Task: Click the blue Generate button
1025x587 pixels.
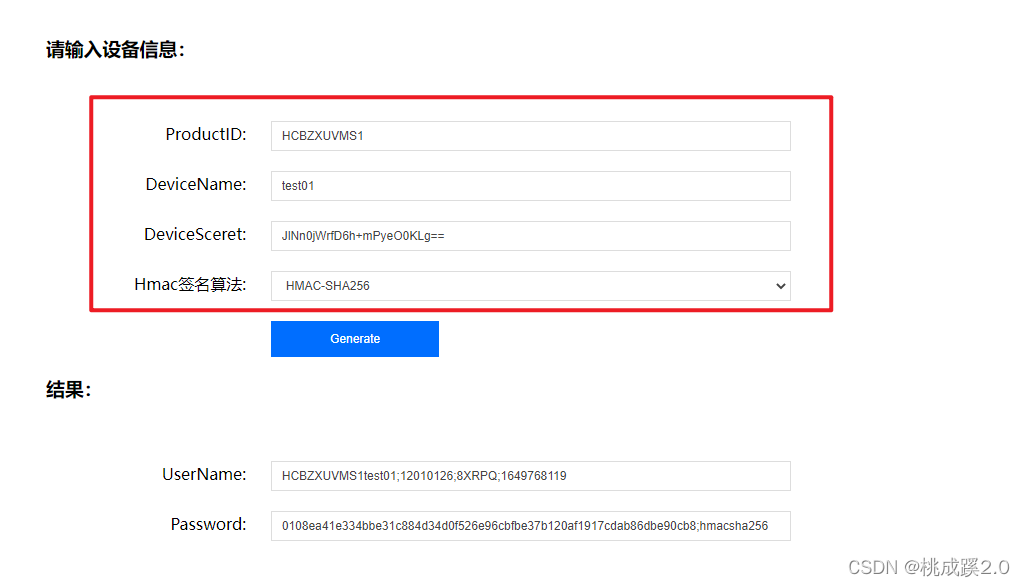Action: point(354,339)
